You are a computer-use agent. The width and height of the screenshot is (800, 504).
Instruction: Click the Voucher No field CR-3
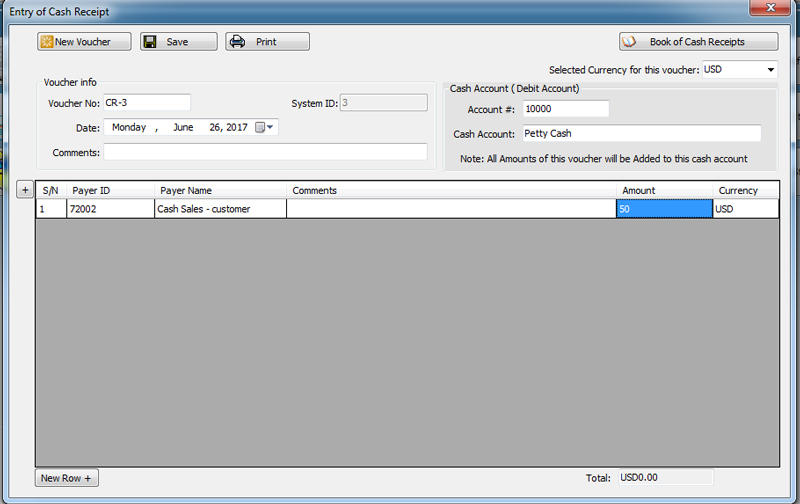point(147,103)
